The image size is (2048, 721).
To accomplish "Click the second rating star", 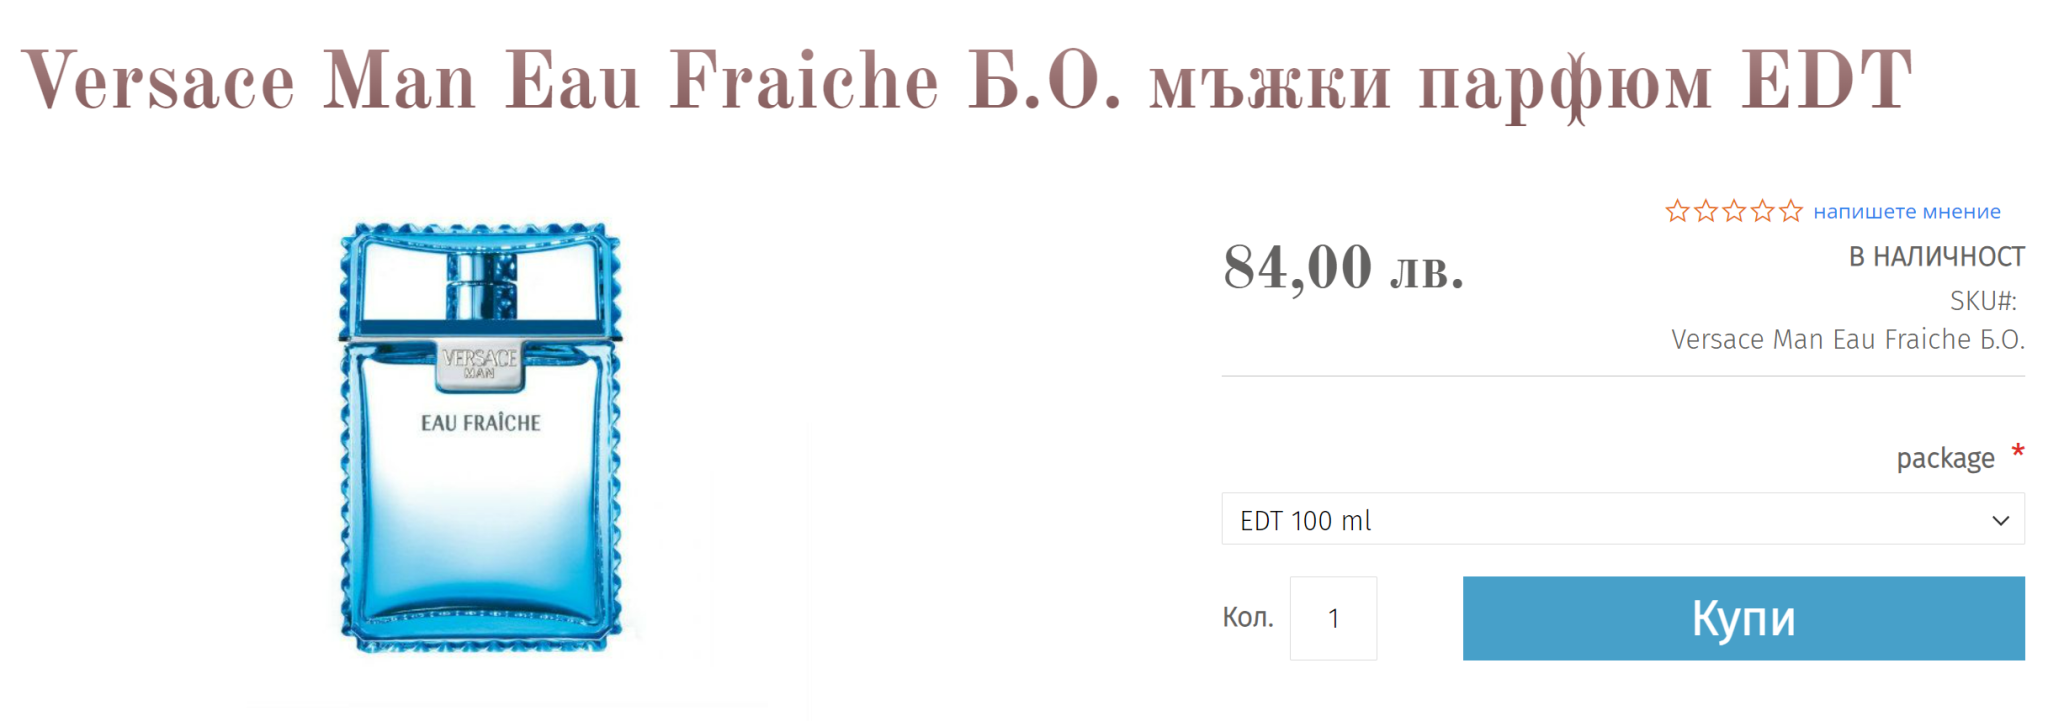I will click(1706, 211).
